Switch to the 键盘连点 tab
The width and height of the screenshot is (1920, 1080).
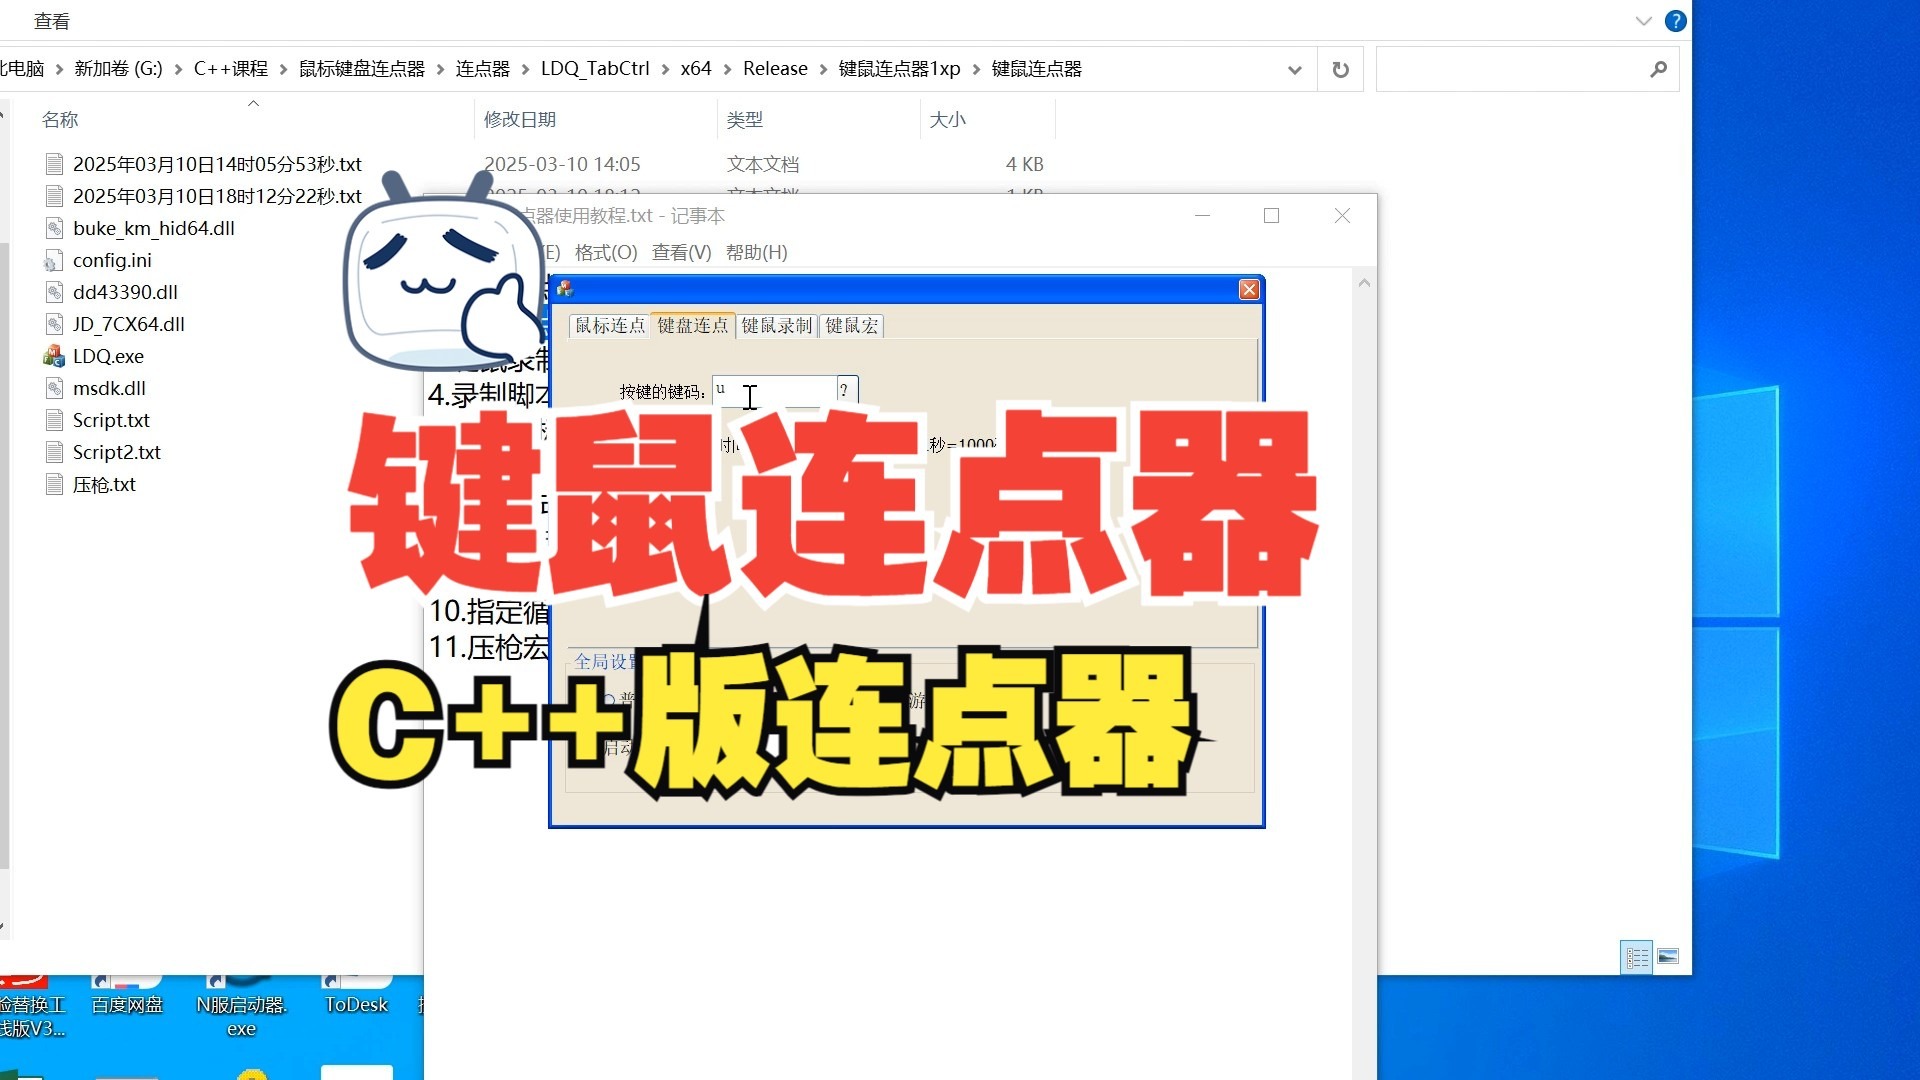coord(693,325)
